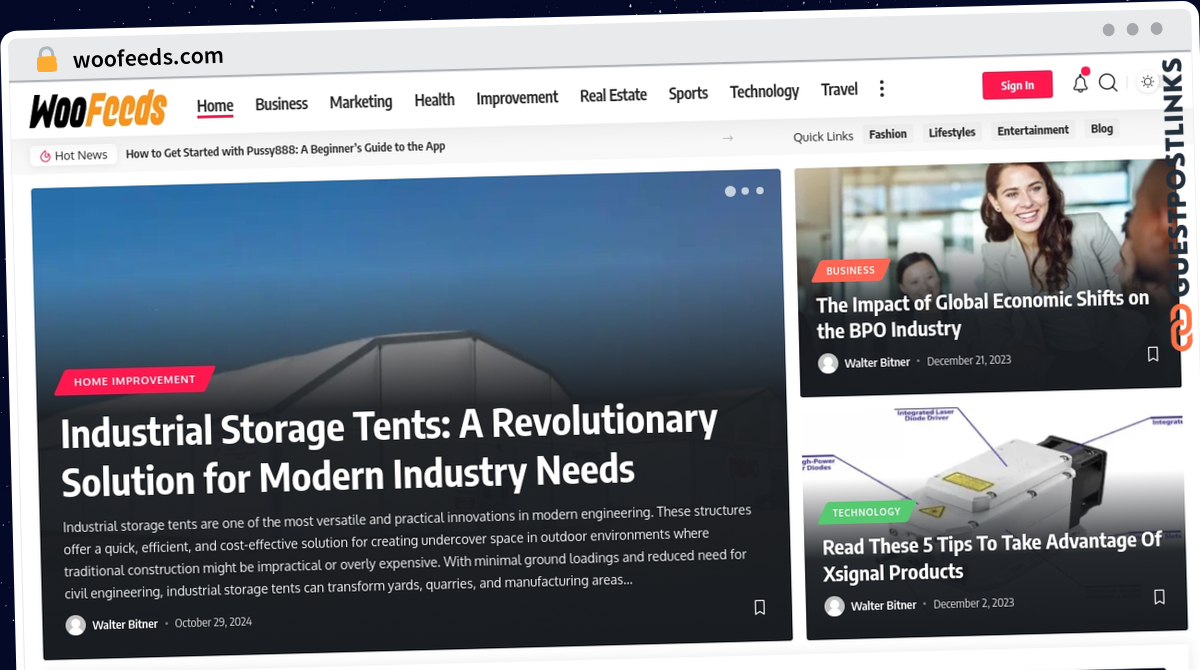The image size is (1200, 670).
Task: Open The Impact of Global Economic Shifts article
Action: 983,314
